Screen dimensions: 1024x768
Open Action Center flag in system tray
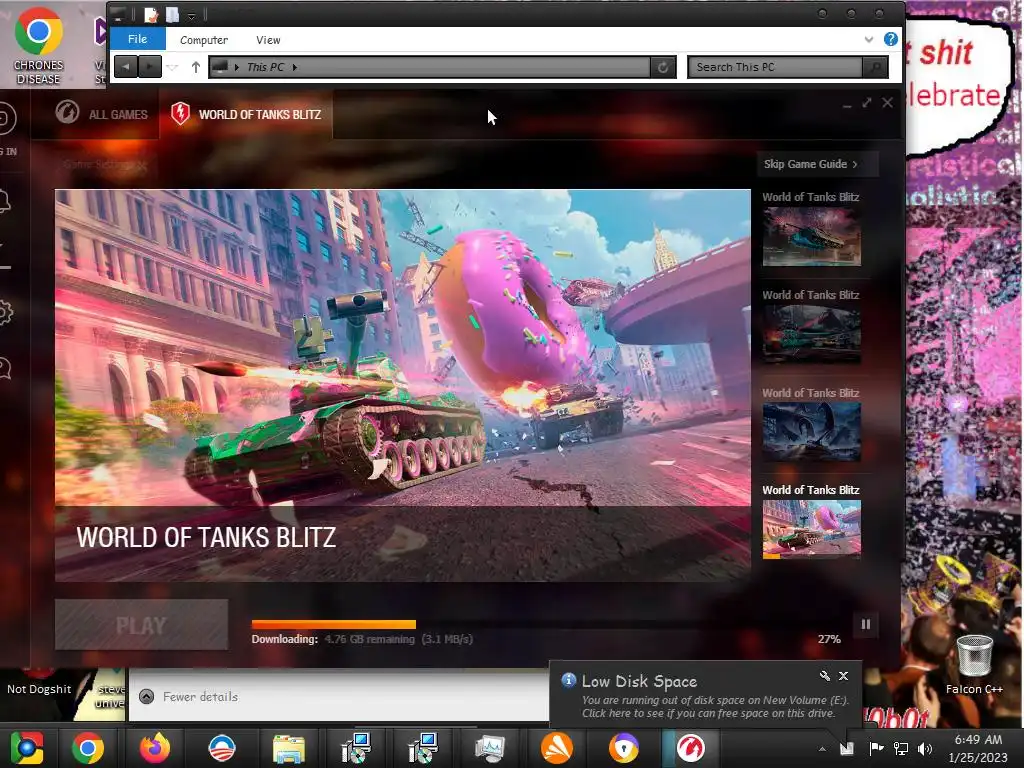[876, 748]
